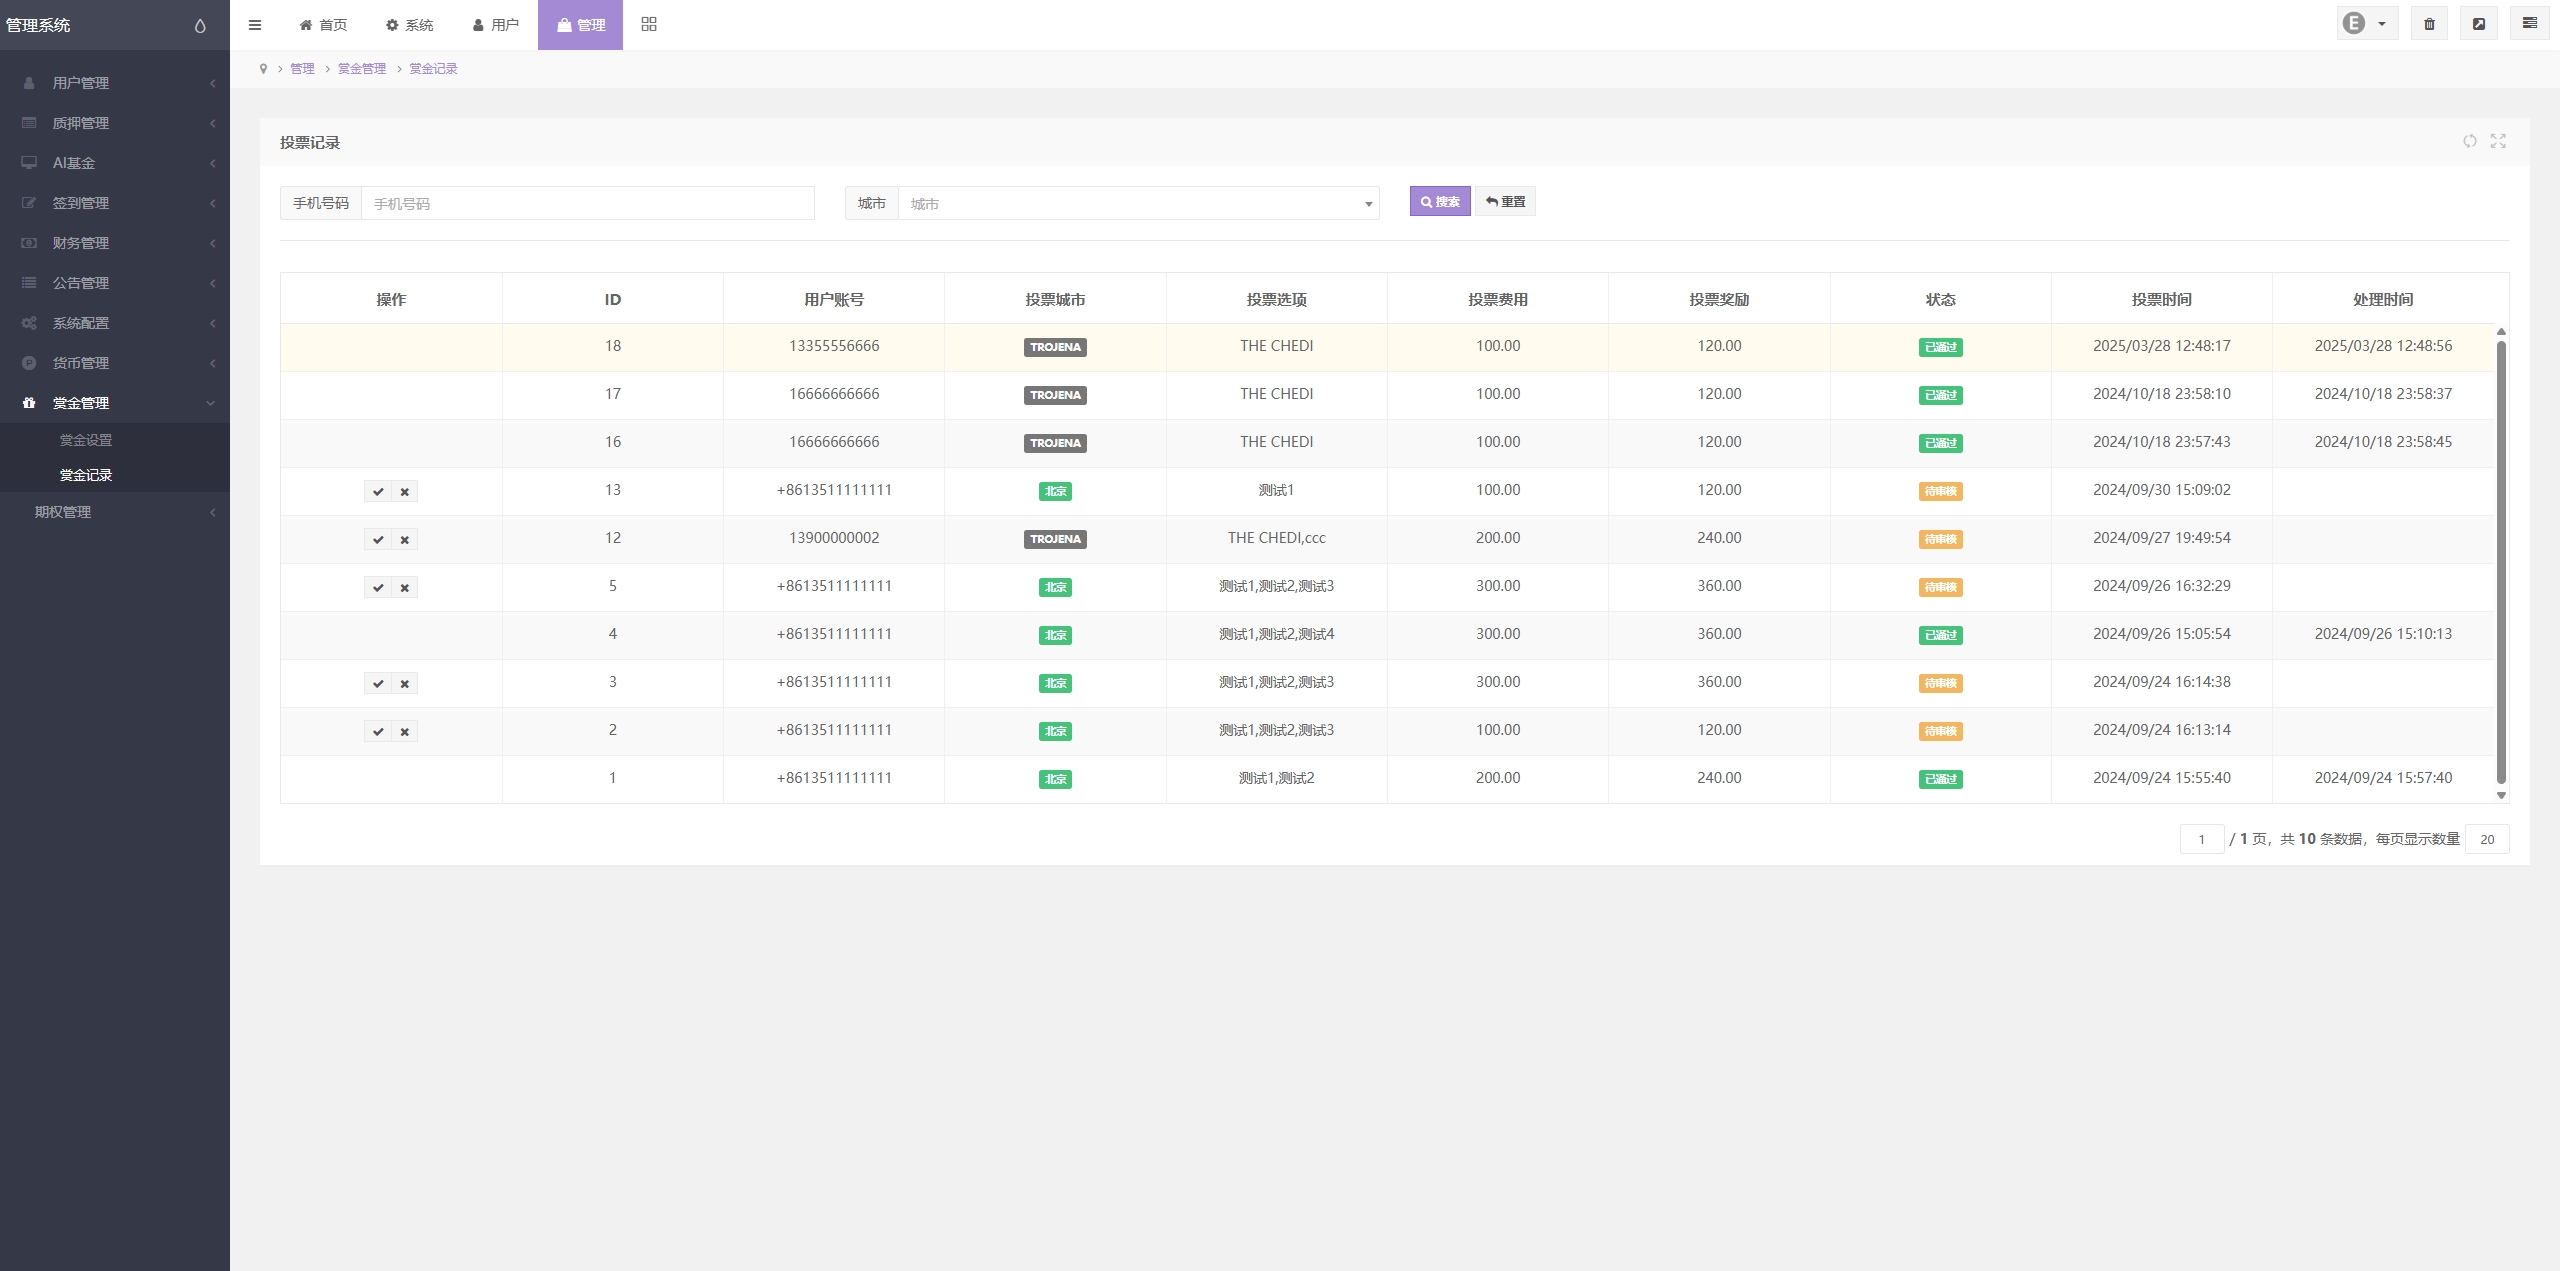Click the 手机号码 phone input field

coord(587,204)
